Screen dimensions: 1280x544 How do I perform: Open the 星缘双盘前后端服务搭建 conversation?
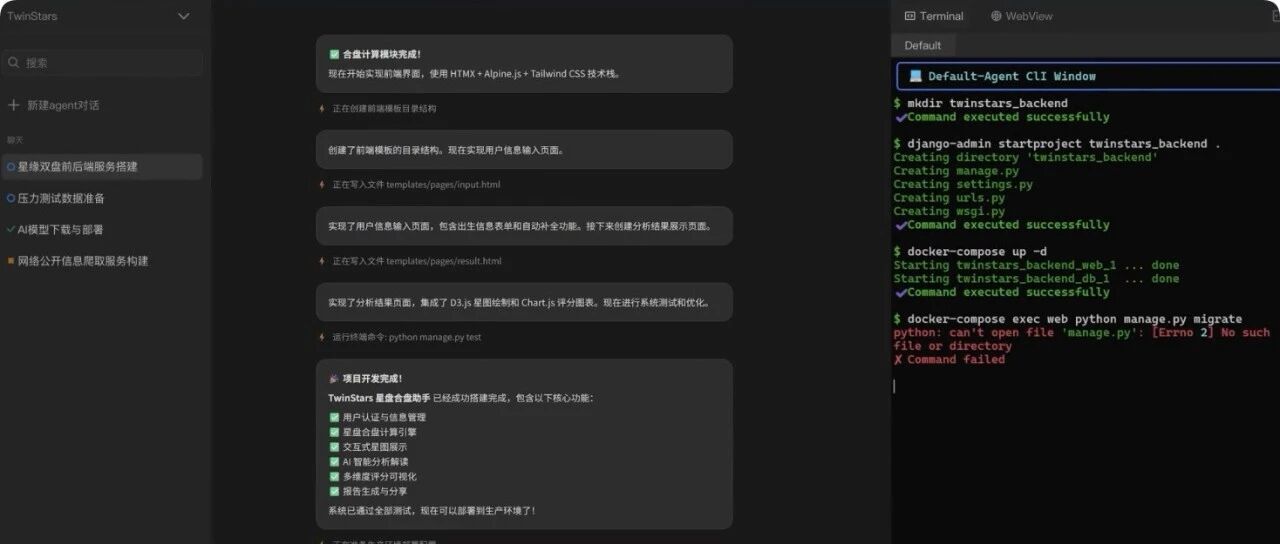102,167
